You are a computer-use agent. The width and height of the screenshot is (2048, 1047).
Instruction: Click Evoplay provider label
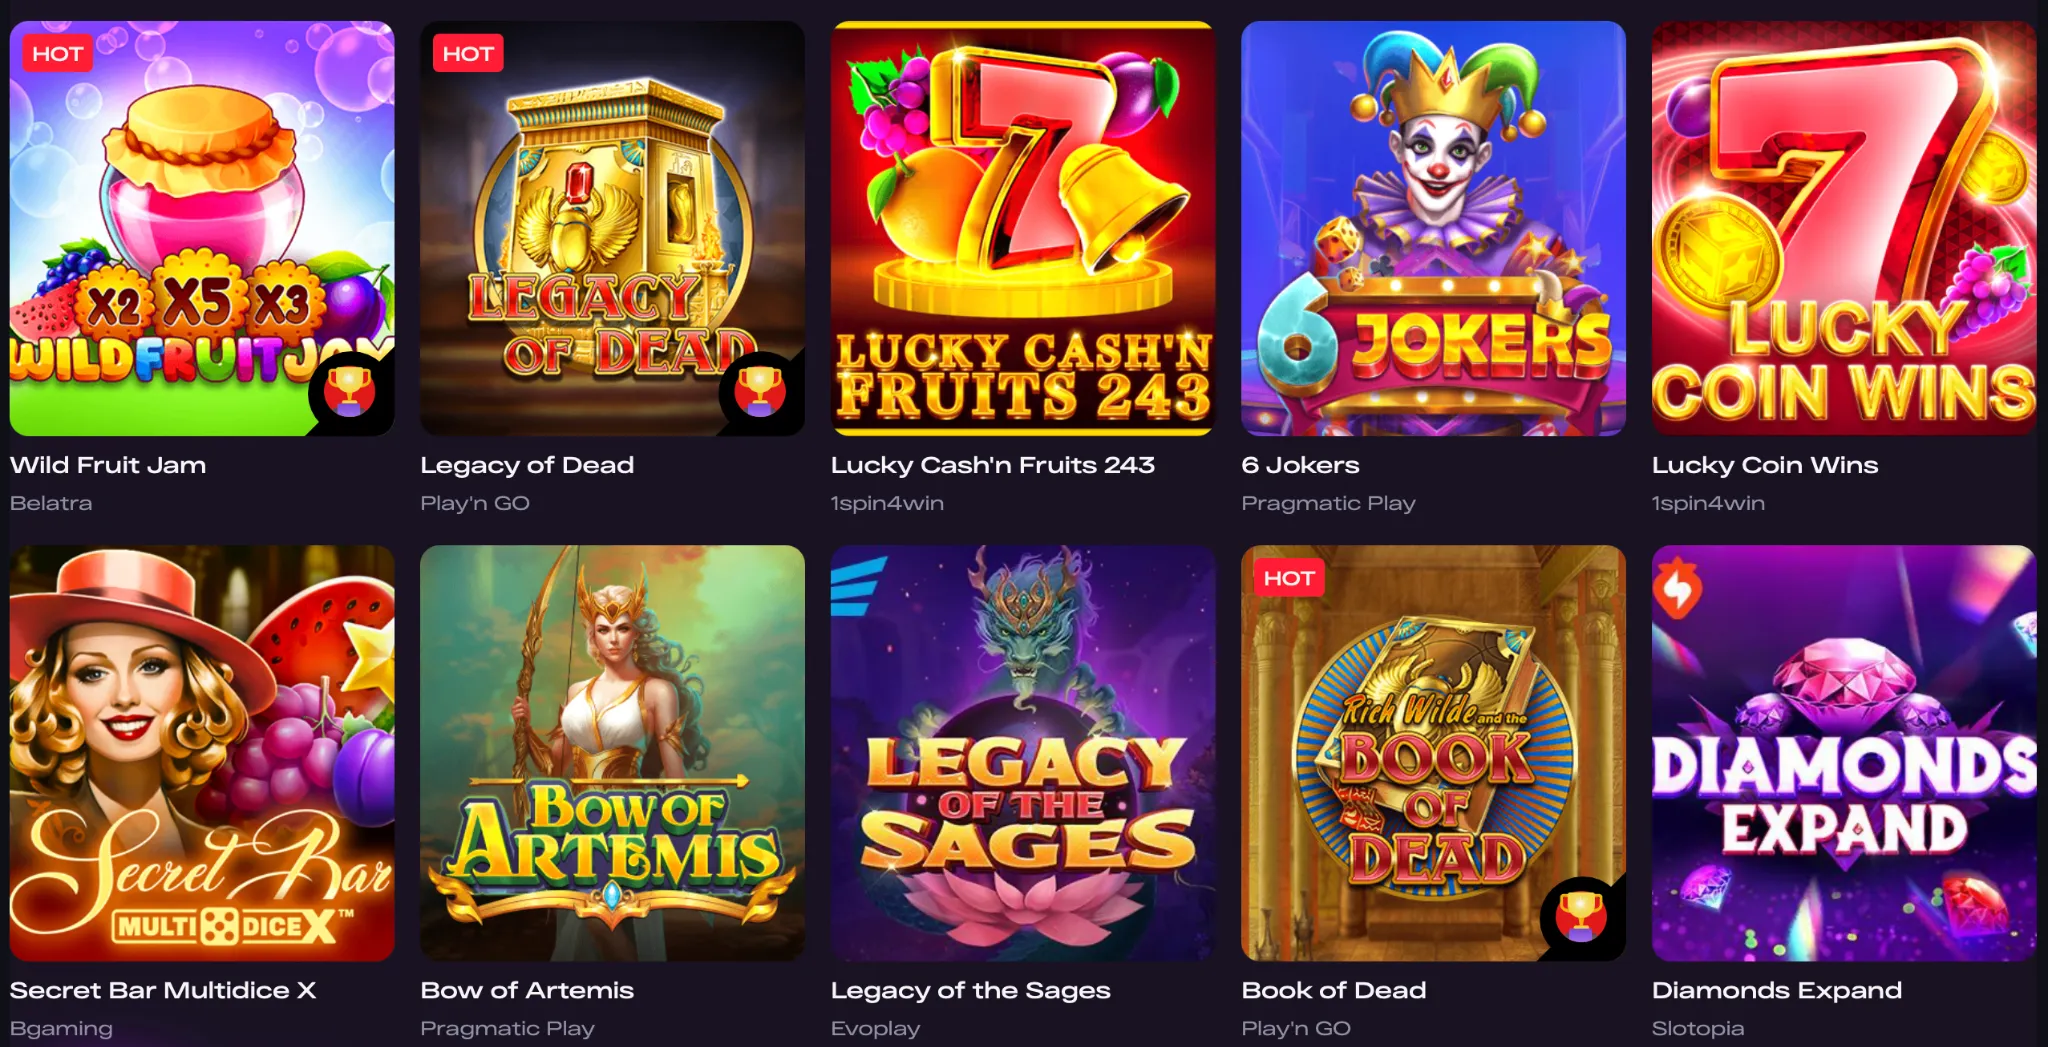point(875,1029)
